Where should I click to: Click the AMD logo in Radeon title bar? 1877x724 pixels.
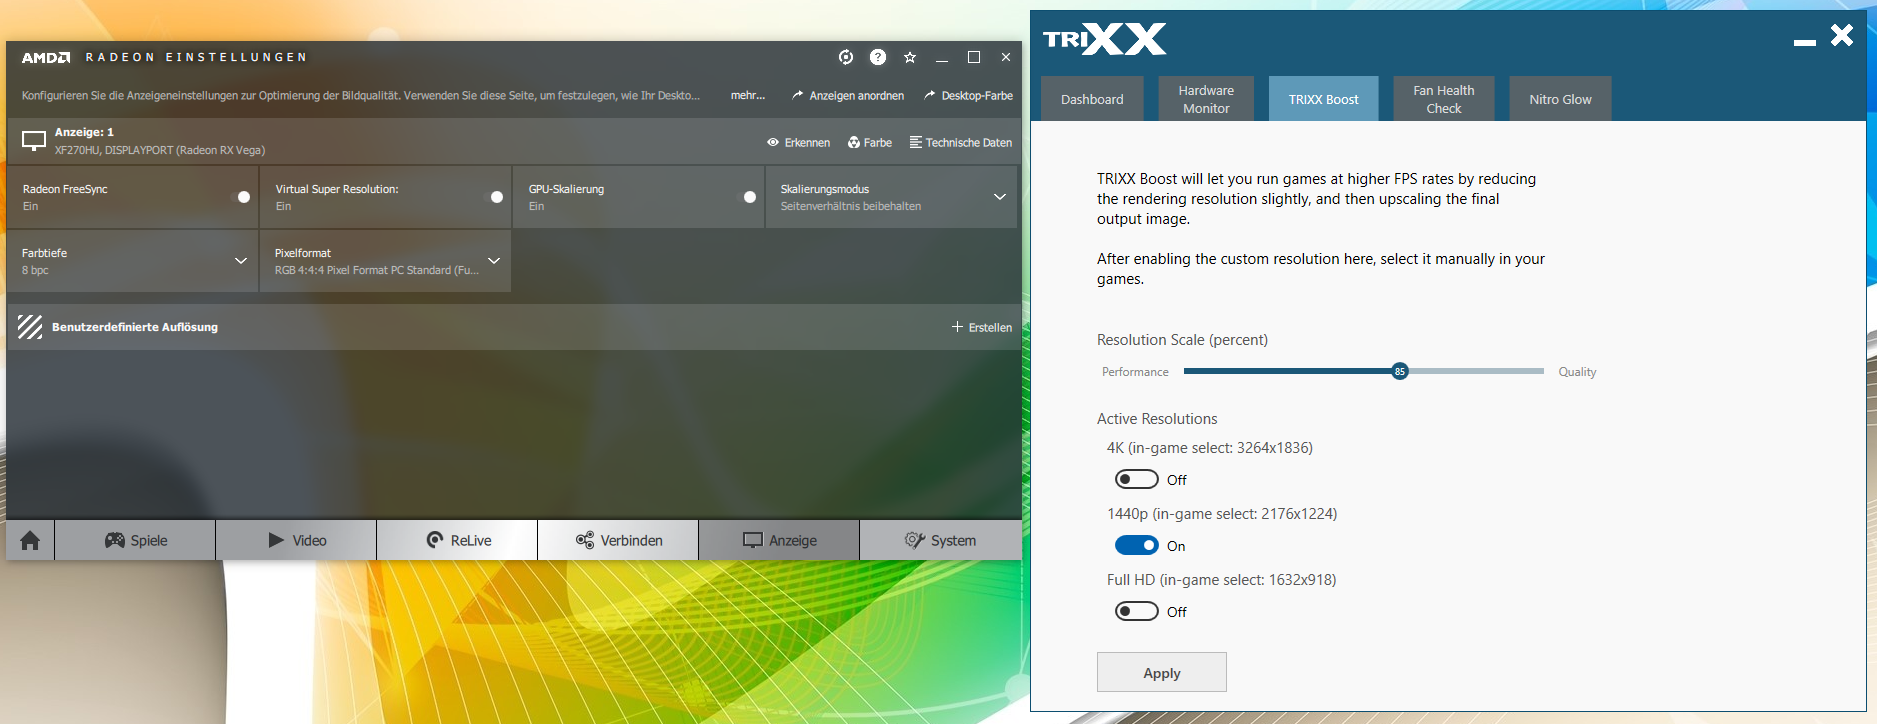pos(46,58)
